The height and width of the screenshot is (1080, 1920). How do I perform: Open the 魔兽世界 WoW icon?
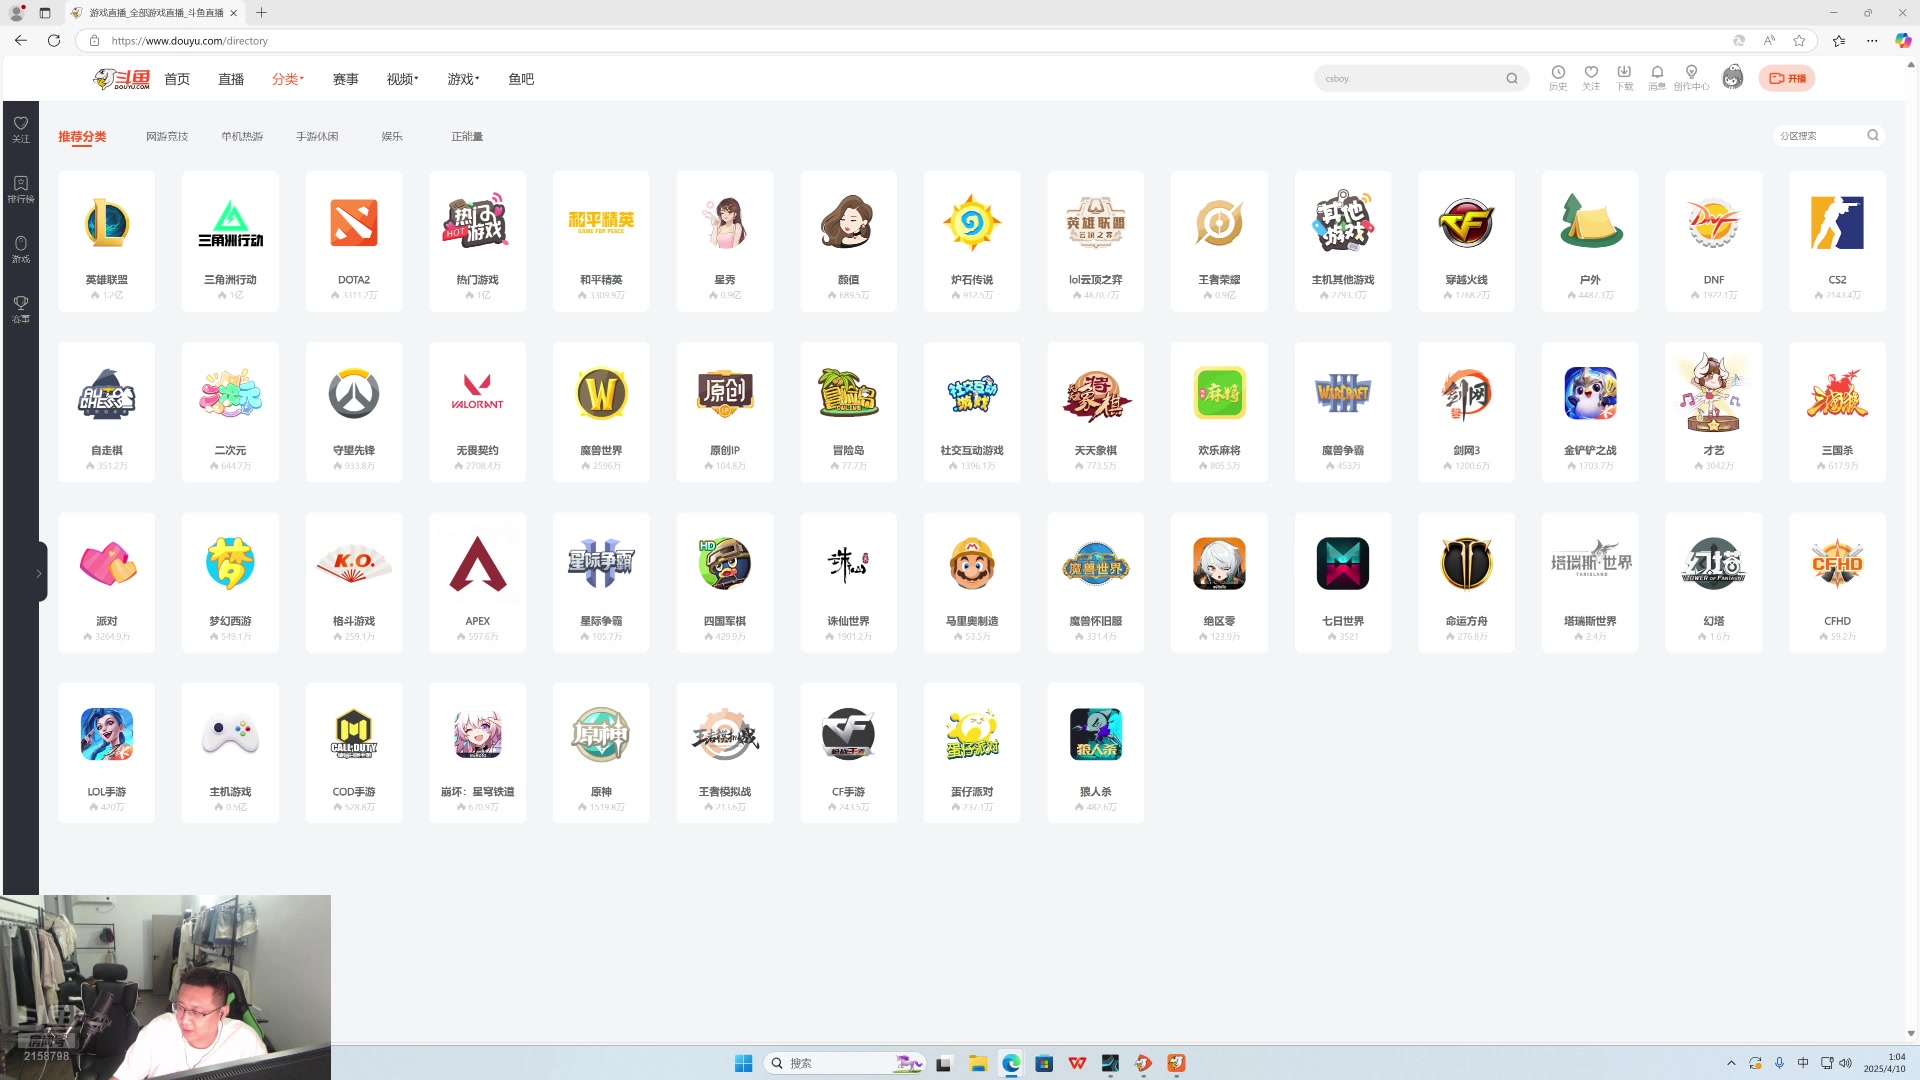pos(601,394)
